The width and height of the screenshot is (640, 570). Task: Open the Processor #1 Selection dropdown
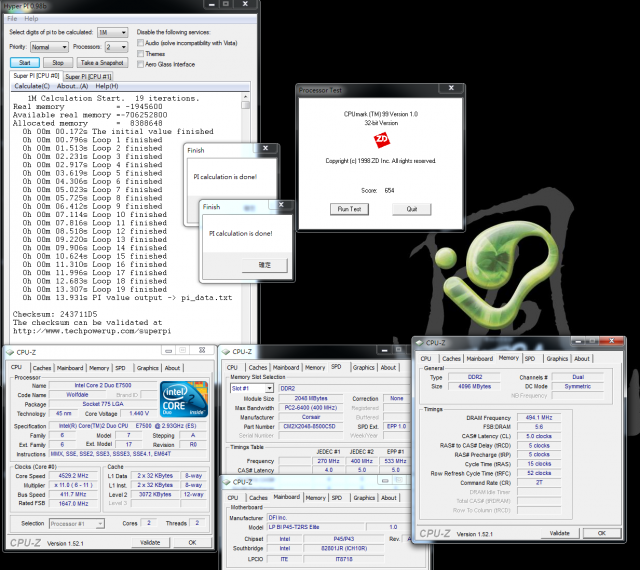(77, 523)
